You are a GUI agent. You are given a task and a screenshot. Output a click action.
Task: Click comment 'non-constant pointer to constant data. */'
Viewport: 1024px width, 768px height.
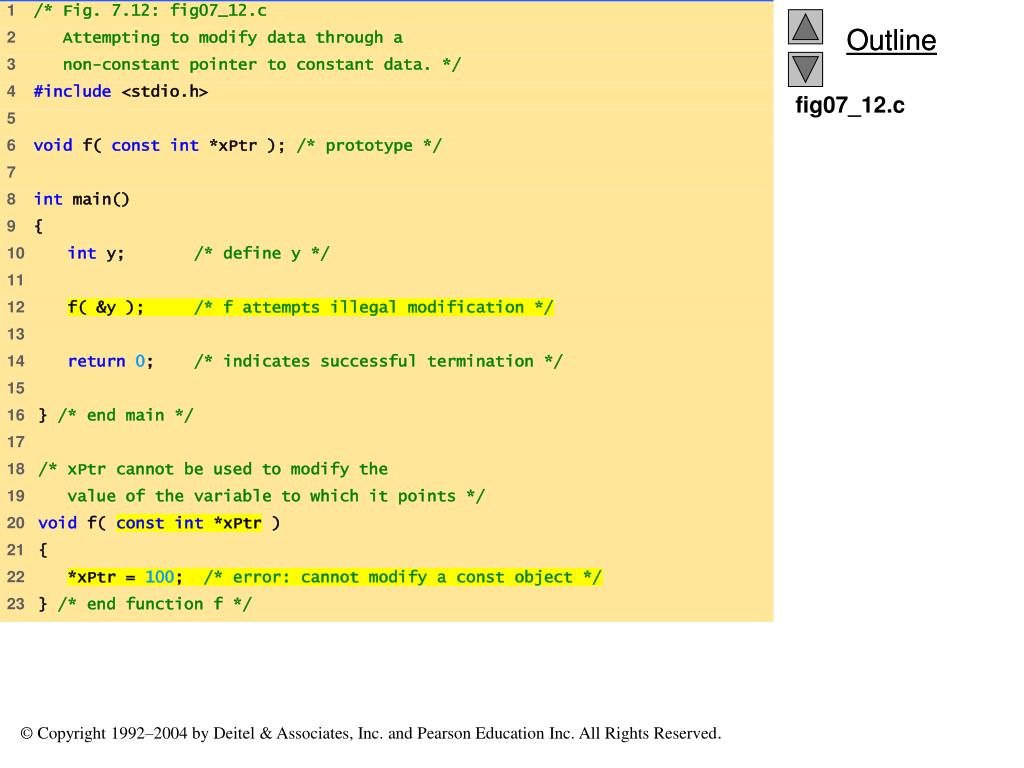[x=262, y=65]
